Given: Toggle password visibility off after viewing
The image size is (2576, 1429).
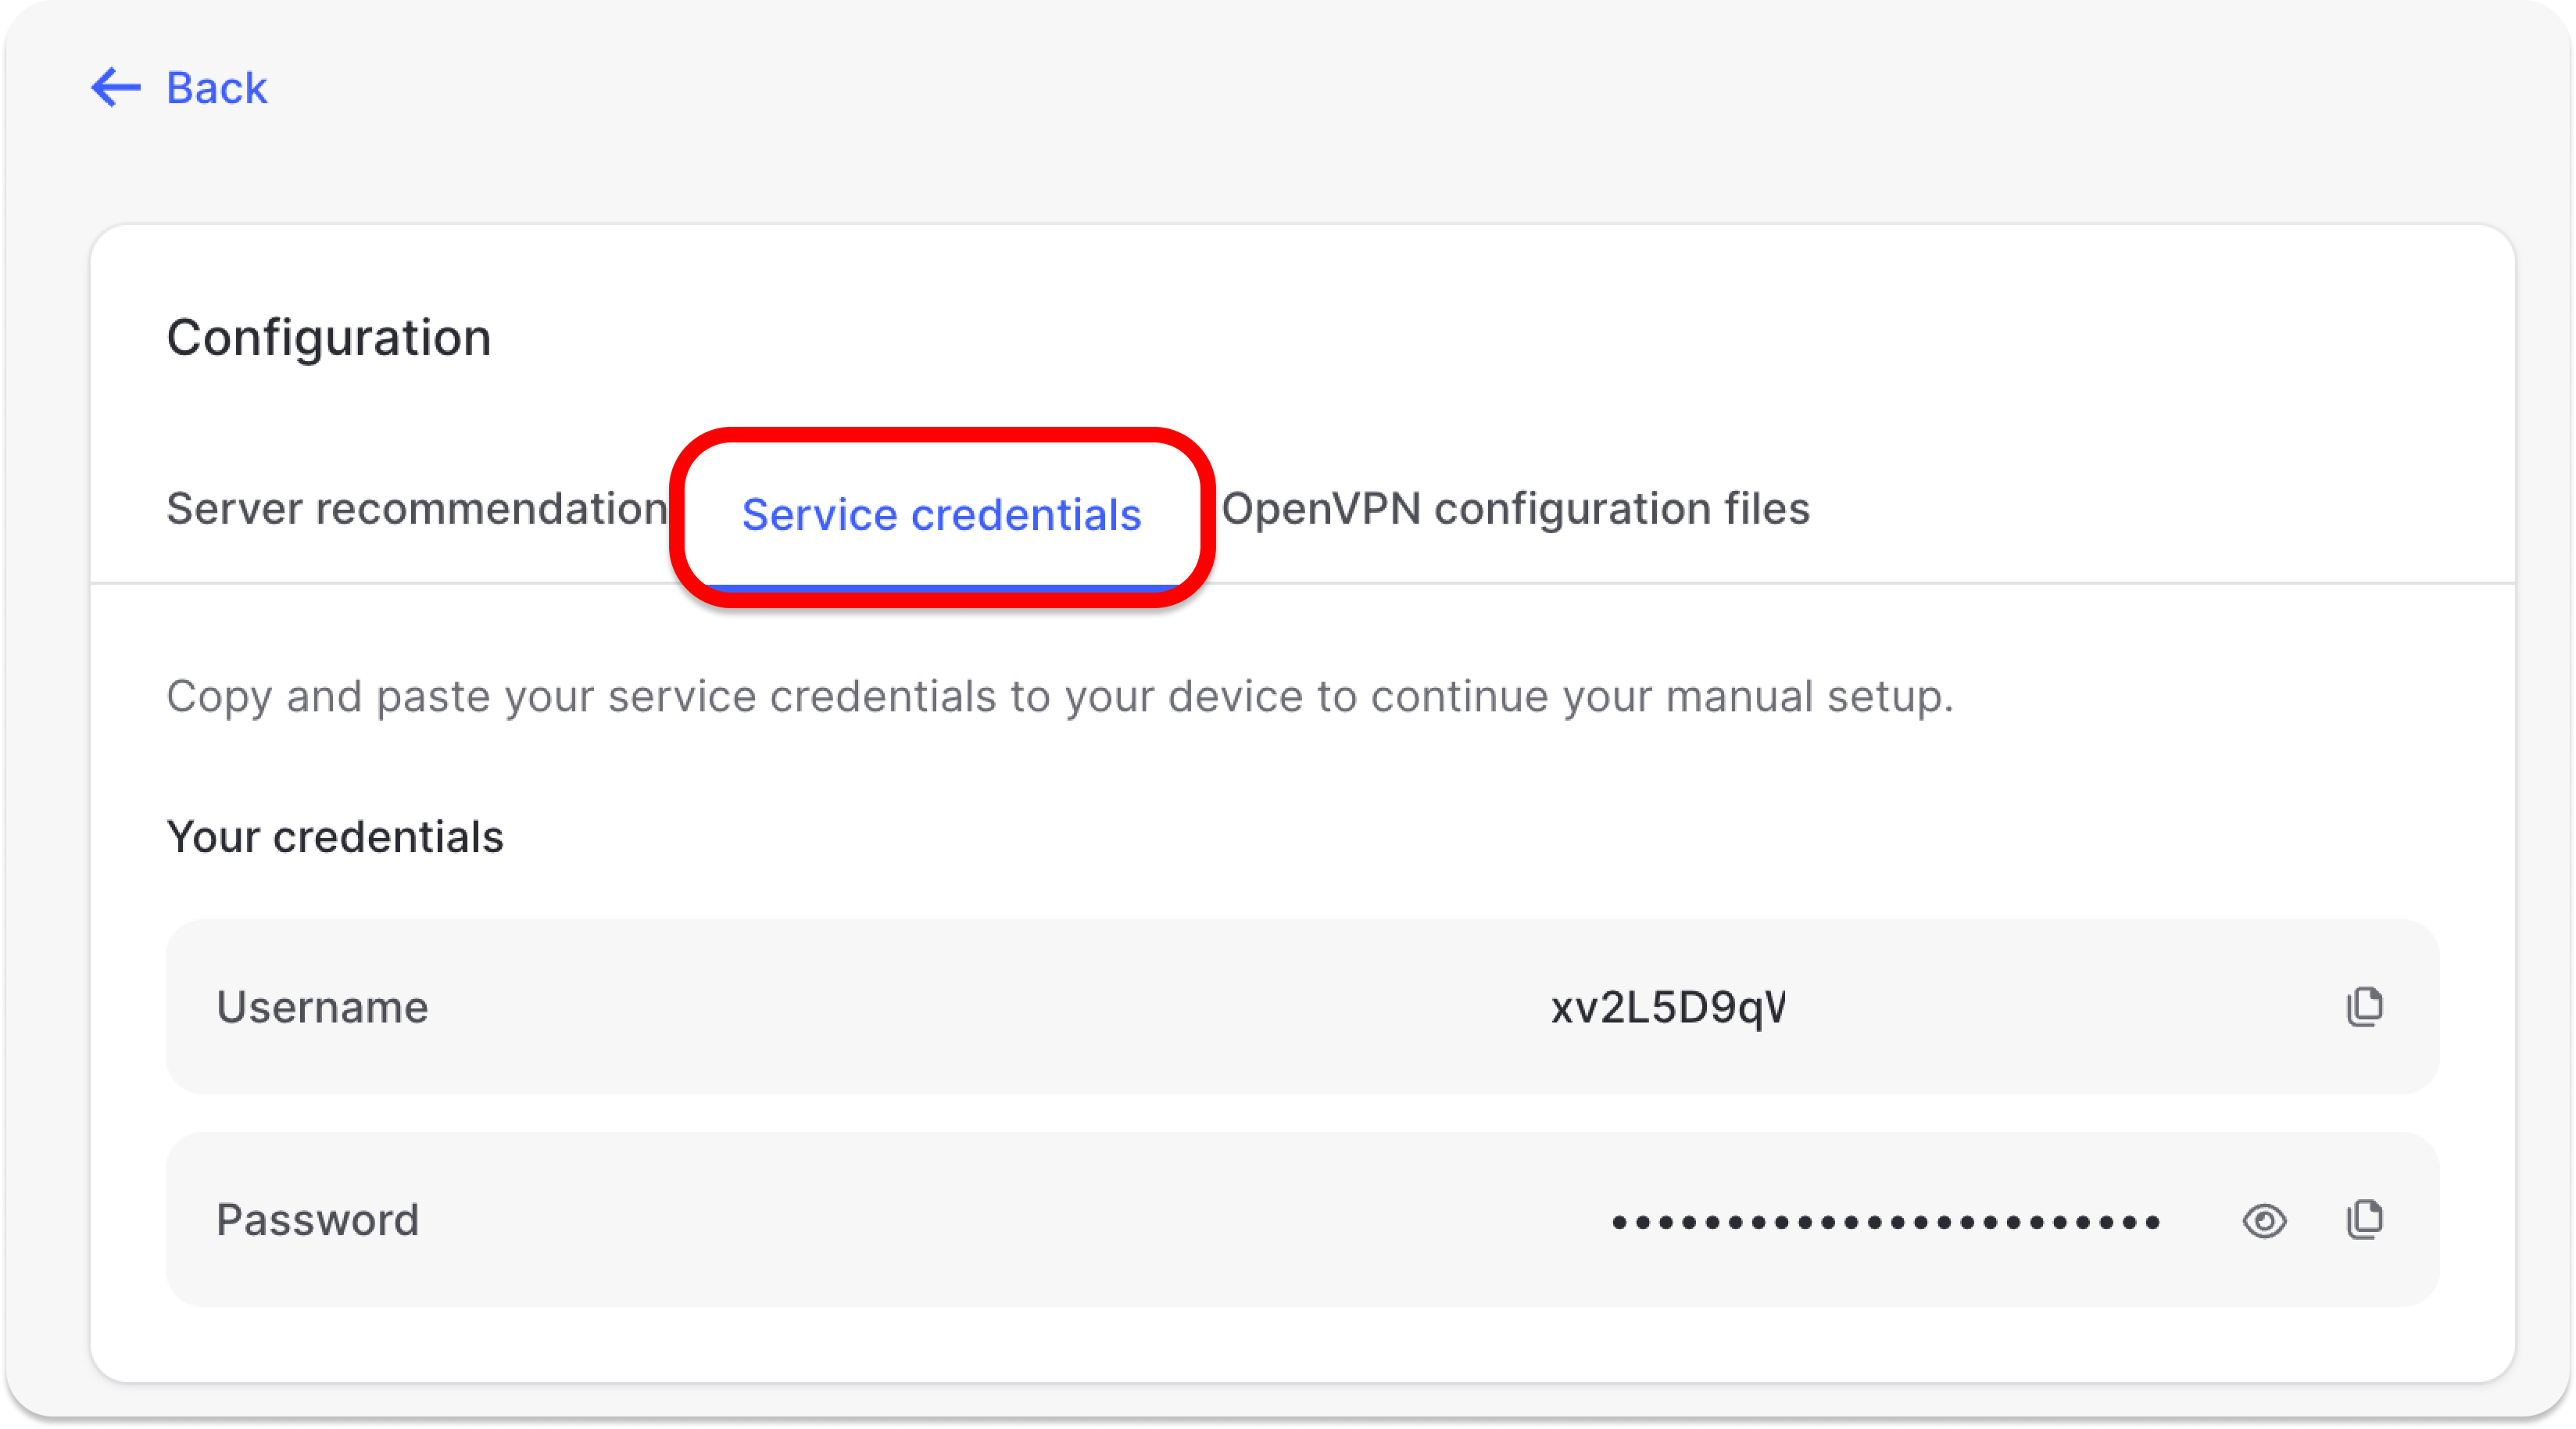Looking at the screenshot, I should pyautogui.click(x=2265, y=1220).
